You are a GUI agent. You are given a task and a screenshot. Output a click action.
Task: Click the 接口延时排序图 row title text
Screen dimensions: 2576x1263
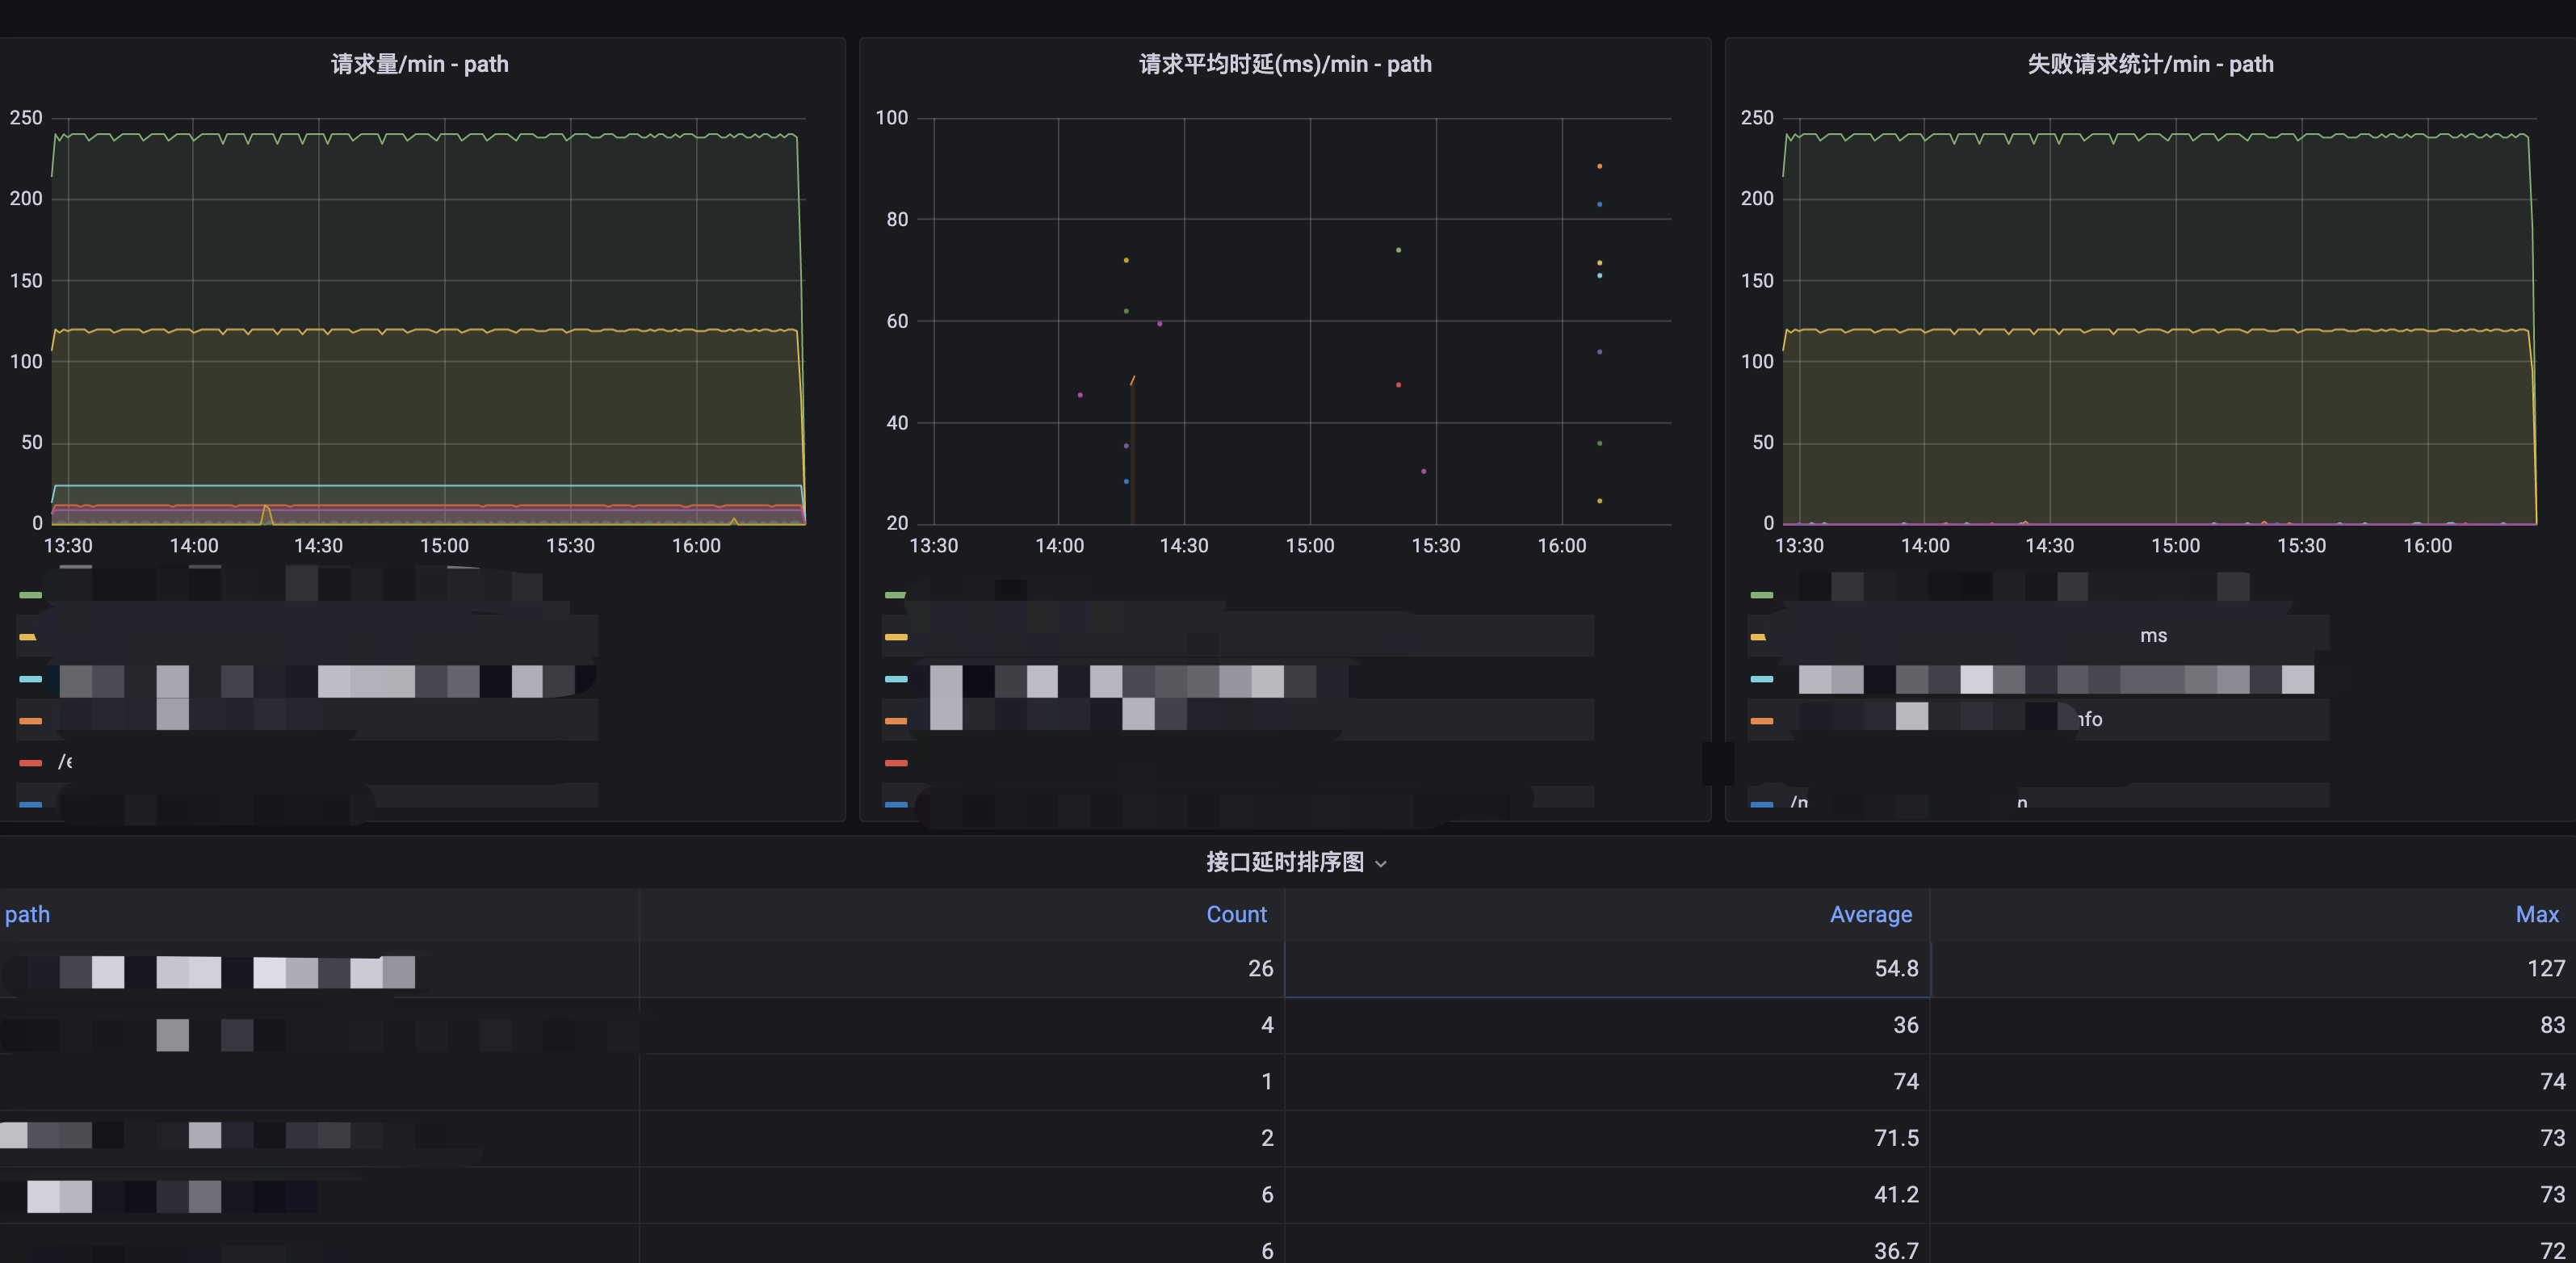pos(1285,862)
